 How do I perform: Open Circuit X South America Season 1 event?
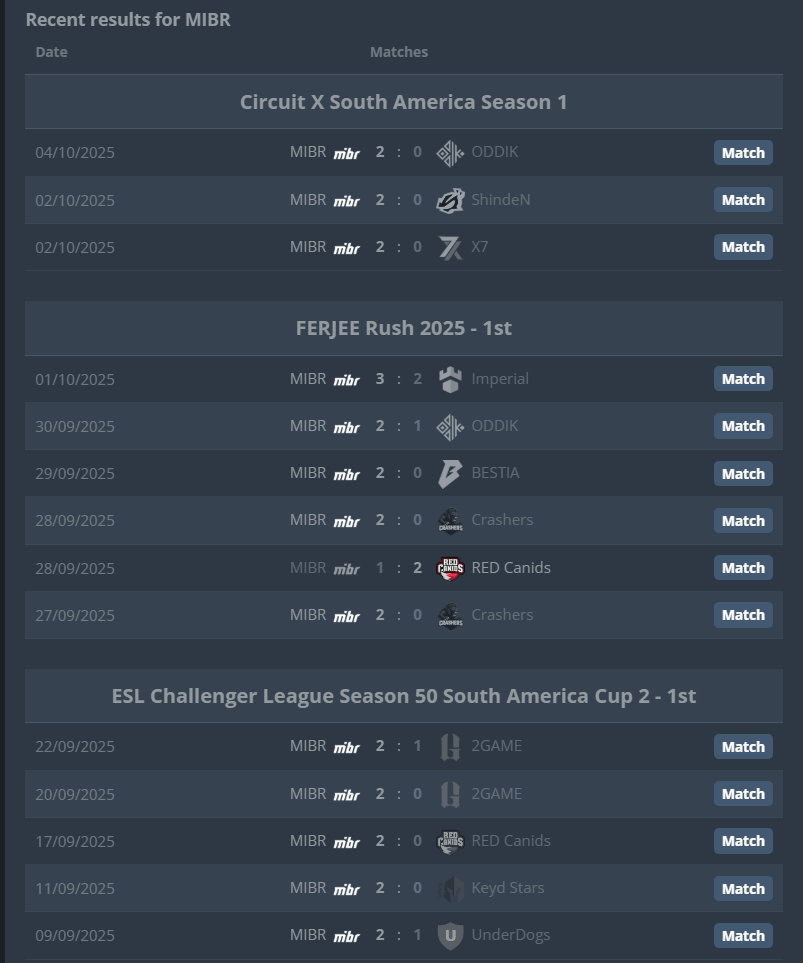(403, 102)
